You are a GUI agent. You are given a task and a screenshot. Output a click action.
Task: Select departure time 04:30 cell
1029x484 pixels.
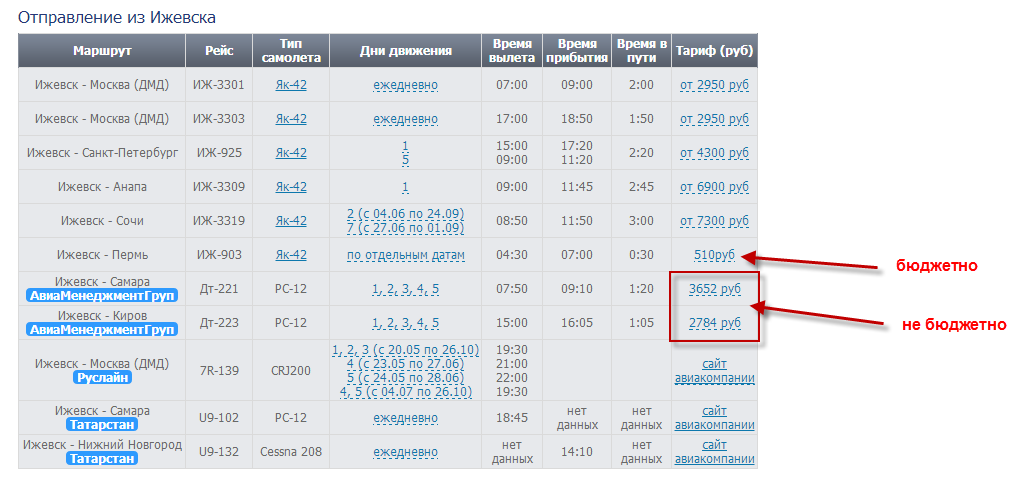tap(512, 255)
